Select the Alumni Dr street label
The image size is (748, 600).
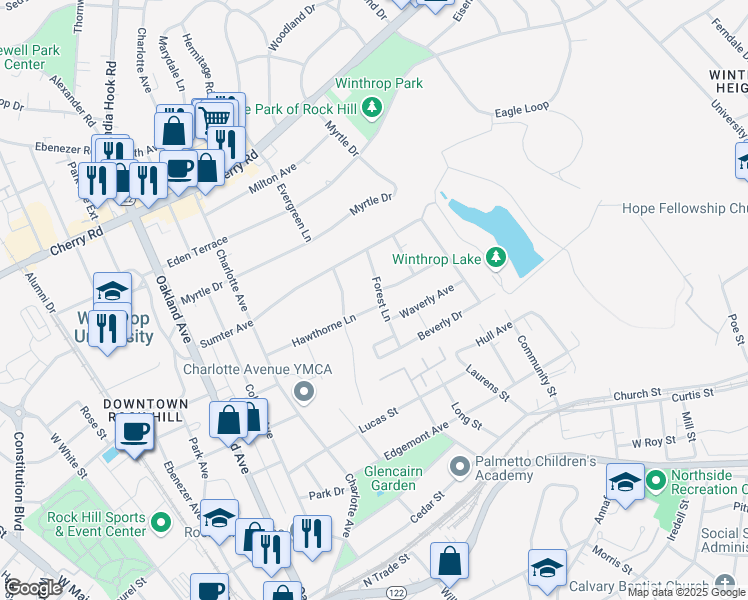click(x=41, y=293)
